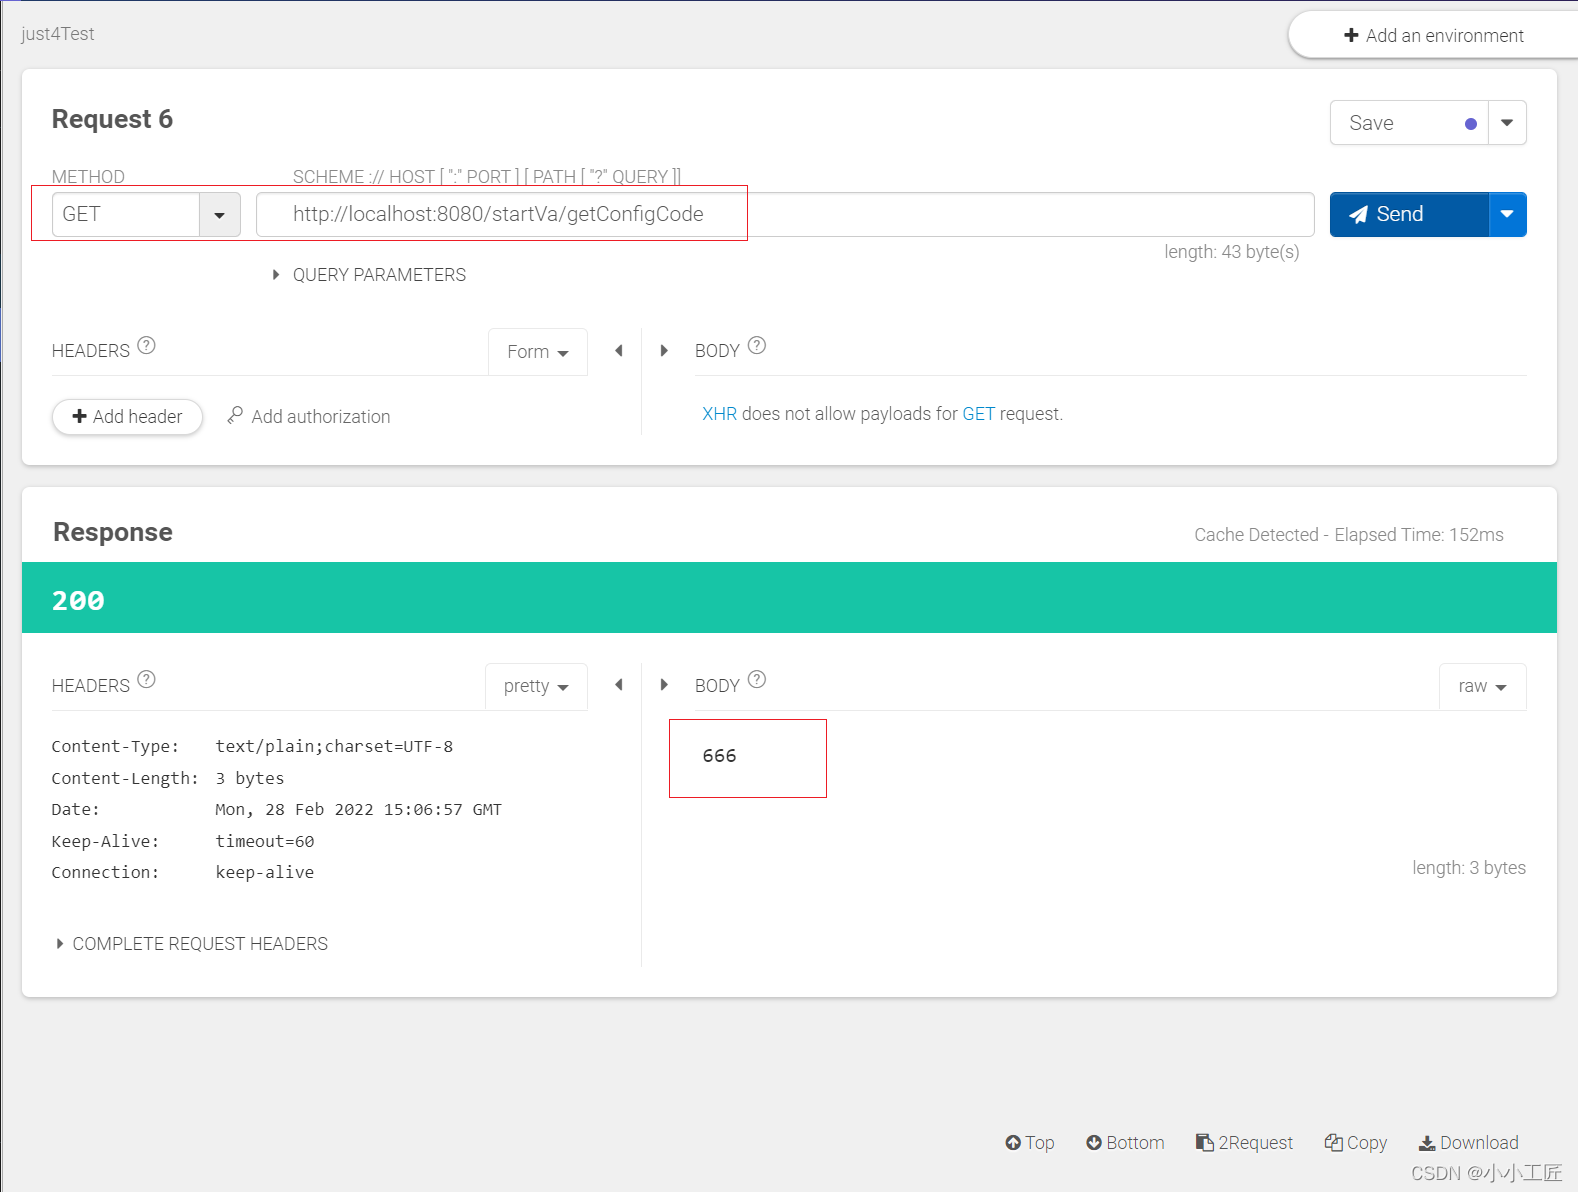The height and width of the screenshot is (1192, 1578).
Task: Click the help icon beside request BODY
Action: click(x=757, y=346)
